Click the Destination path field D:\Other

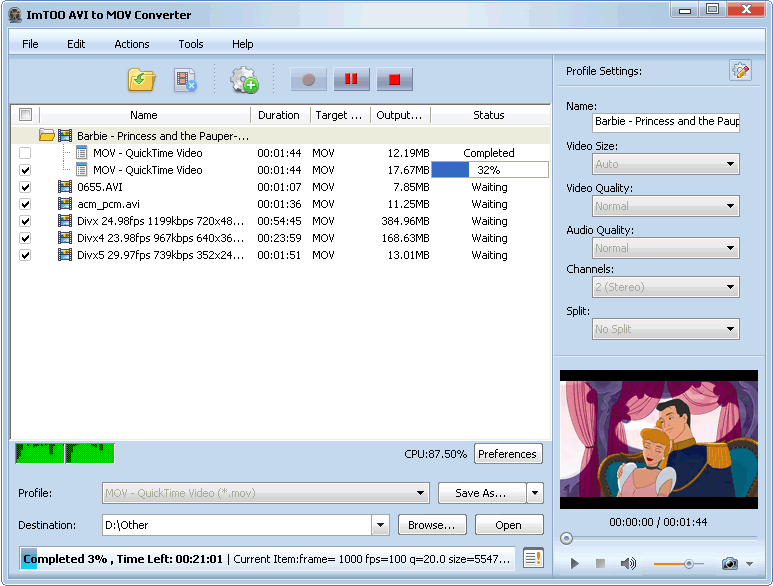[237, 525]
